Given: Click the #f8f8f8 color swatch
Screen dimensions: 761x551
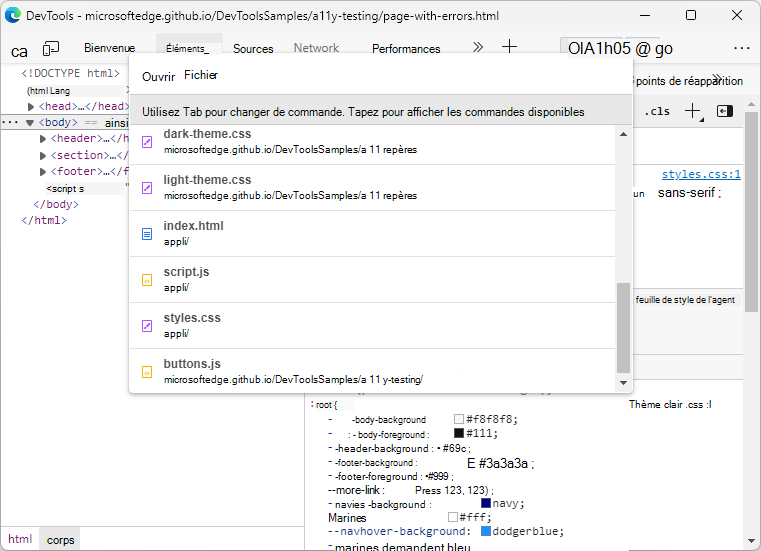Looking at the screenshot, I should click(x=459, y=418).
